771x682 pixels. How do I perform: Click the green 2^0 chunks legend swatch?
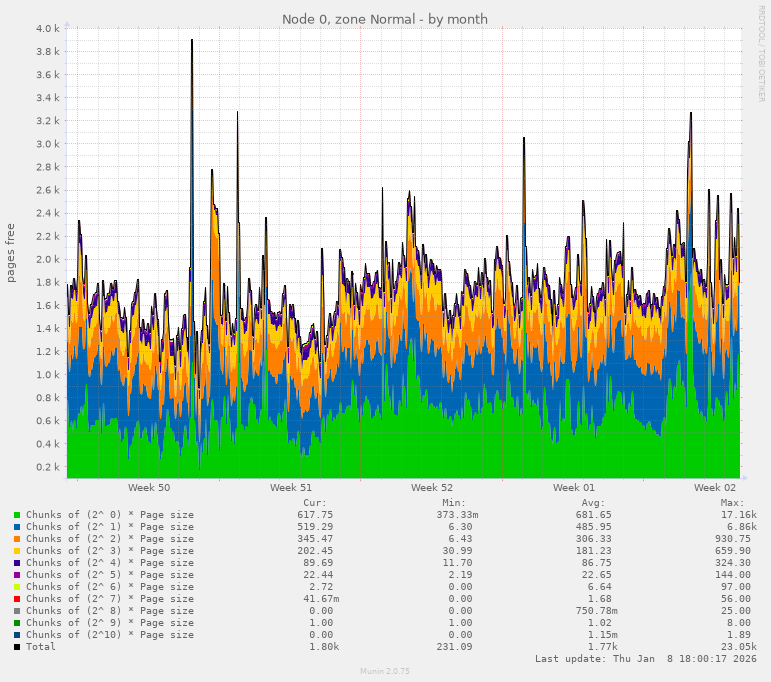(x=17, y=515)
